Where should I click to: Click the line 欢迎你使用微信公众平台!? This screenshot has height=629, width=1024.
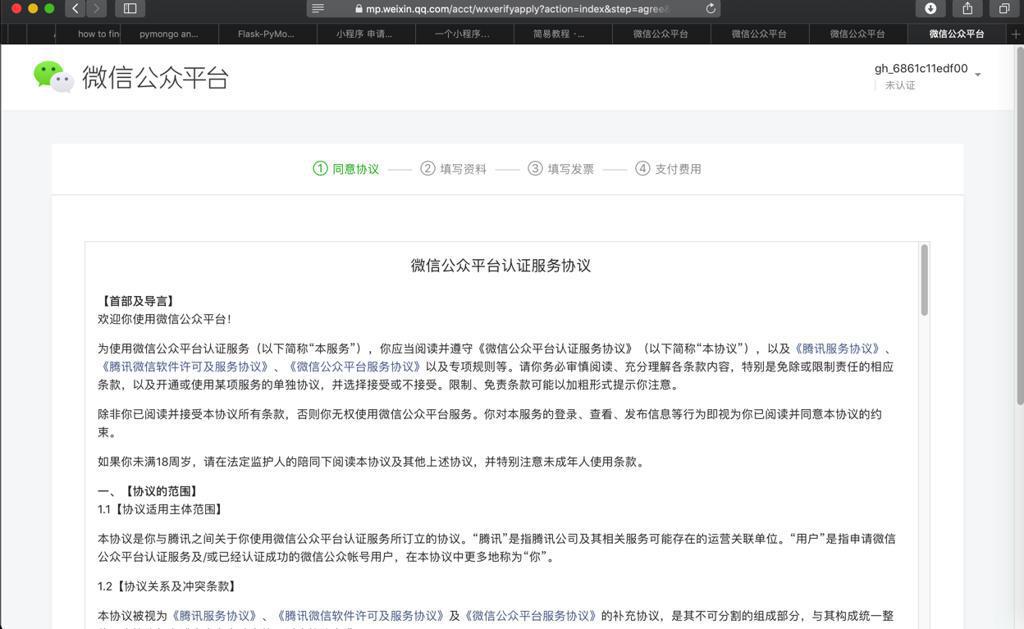tap(165, 319)
